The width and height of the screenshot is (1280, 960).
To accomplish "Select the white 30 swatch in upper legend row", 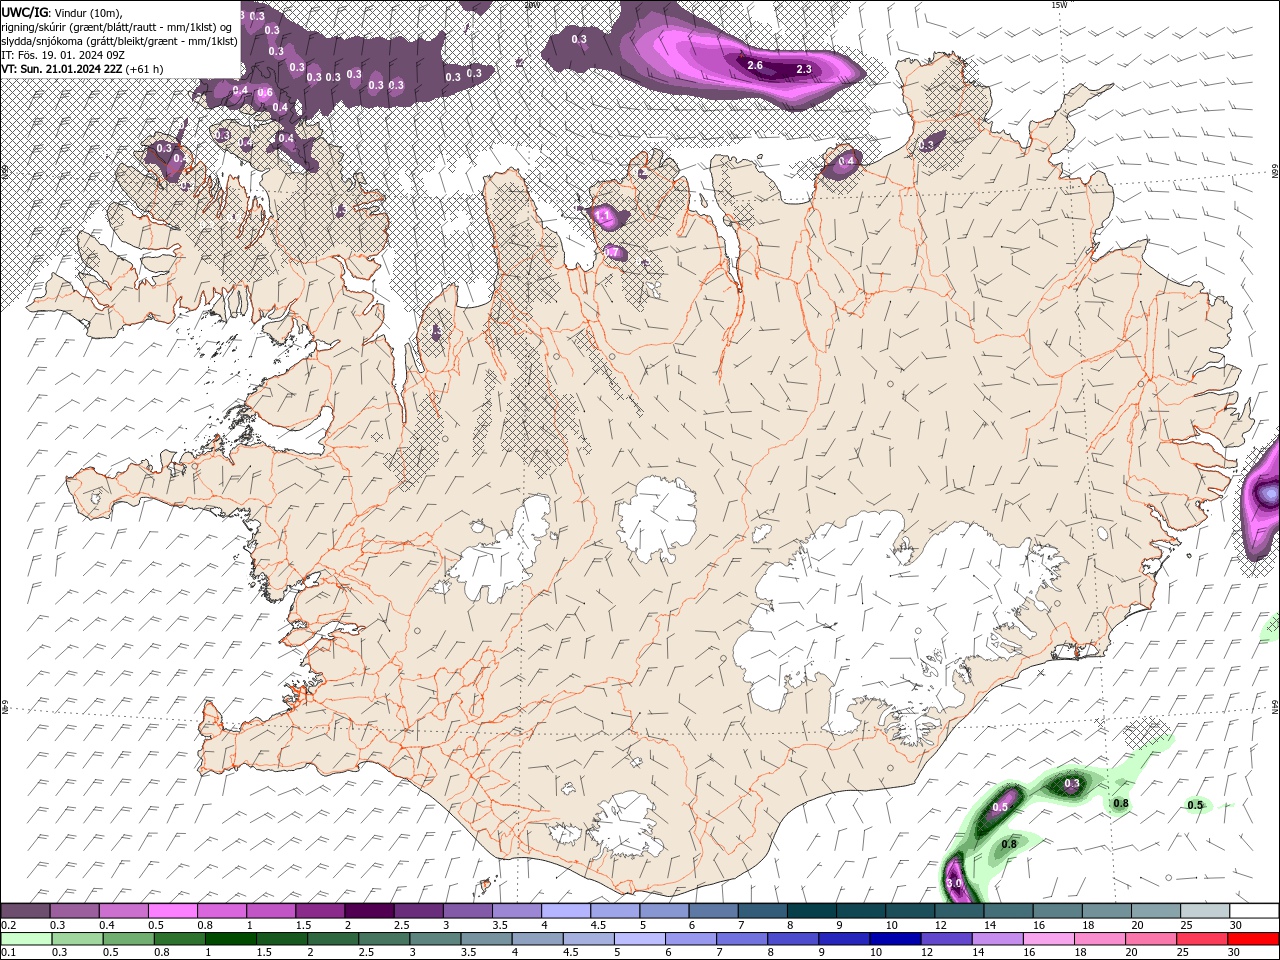I will (1254, 911).
